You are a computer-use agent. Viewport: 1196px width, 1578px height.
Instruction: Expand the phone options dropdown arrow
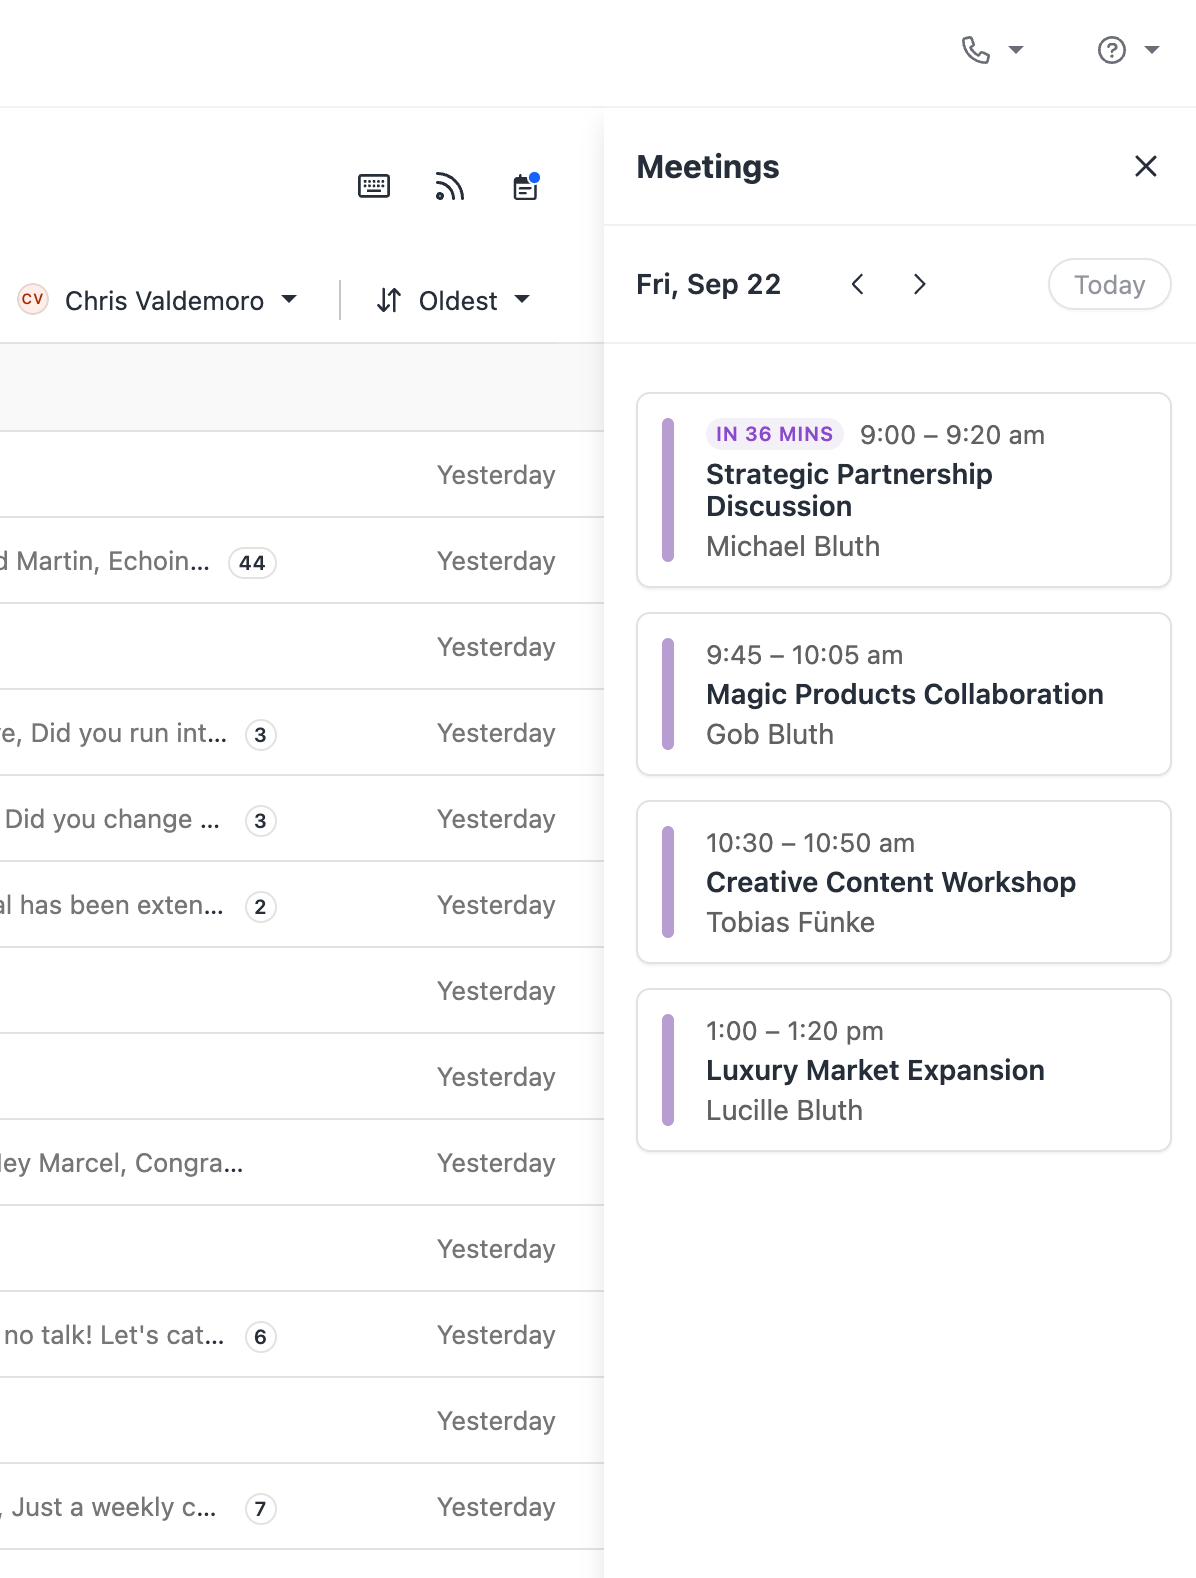coord(1016,50)
